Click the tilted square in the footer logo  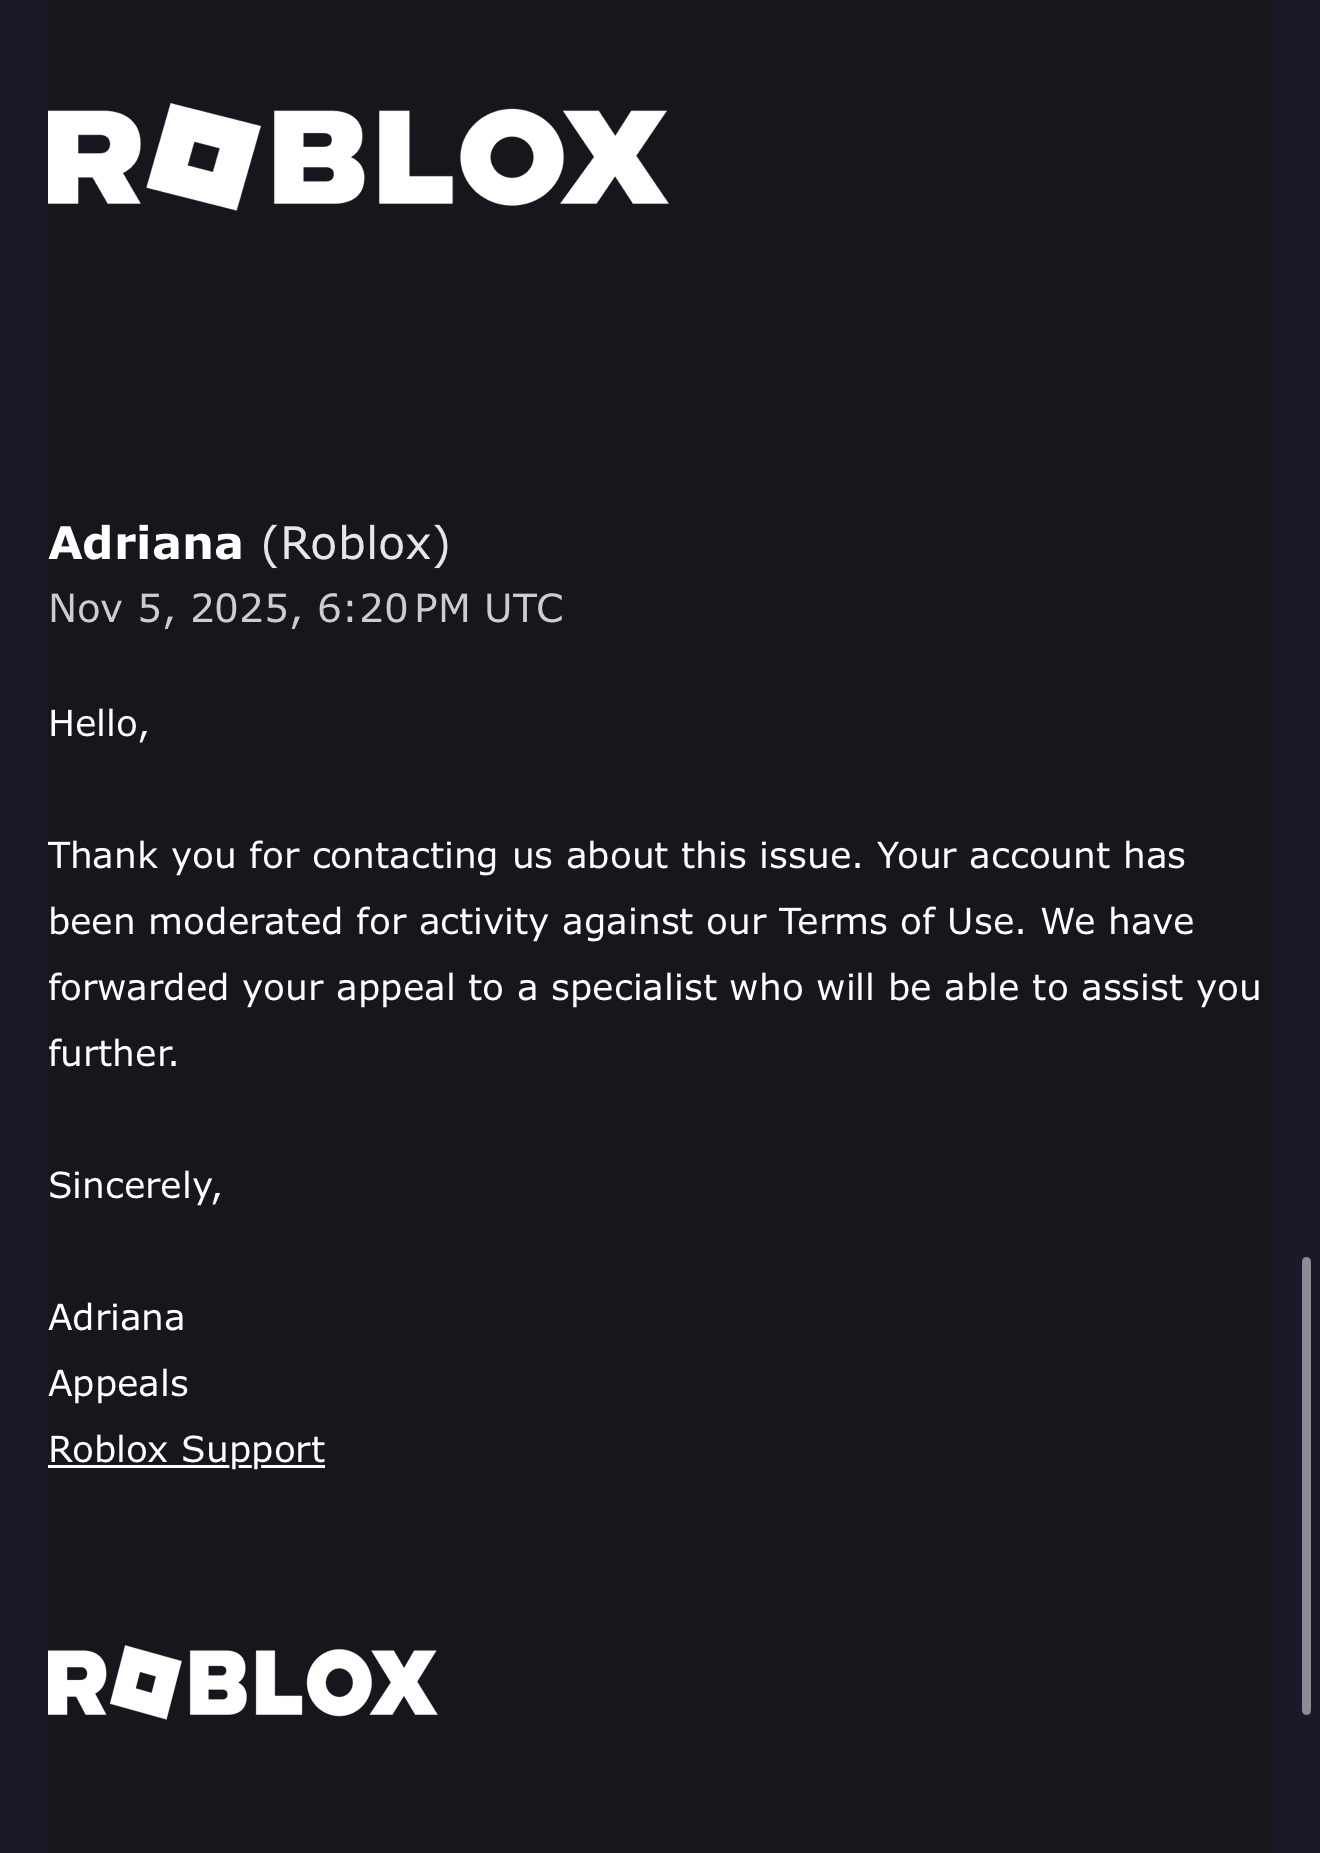coord(145,1682)
